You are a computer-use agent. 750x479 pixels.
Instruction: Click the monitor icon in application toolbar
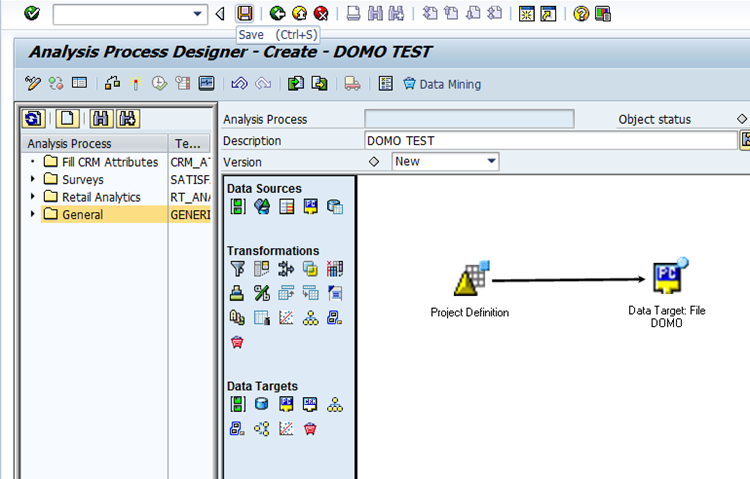[207, 83]
